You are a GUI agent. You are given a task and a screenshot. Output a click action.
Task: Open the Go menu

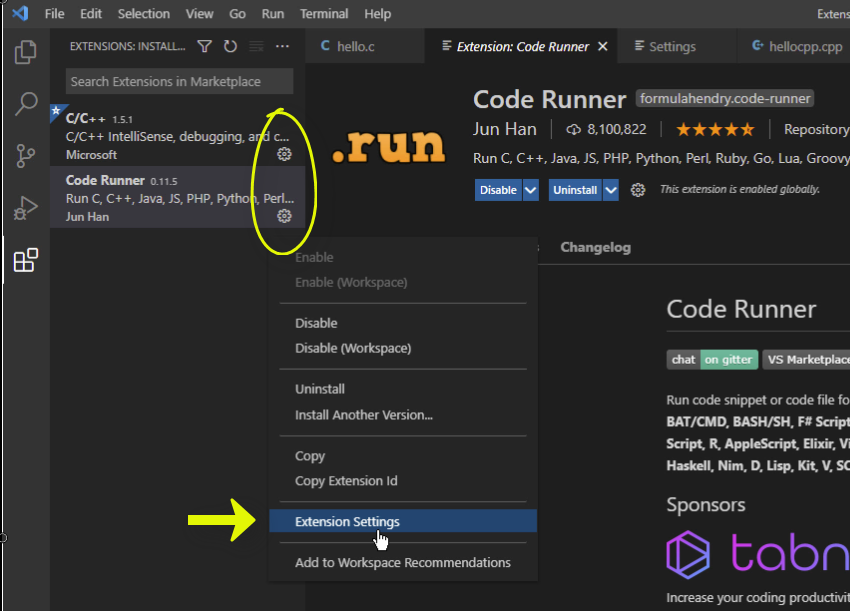pyautogui.click(x=237, y=14)
